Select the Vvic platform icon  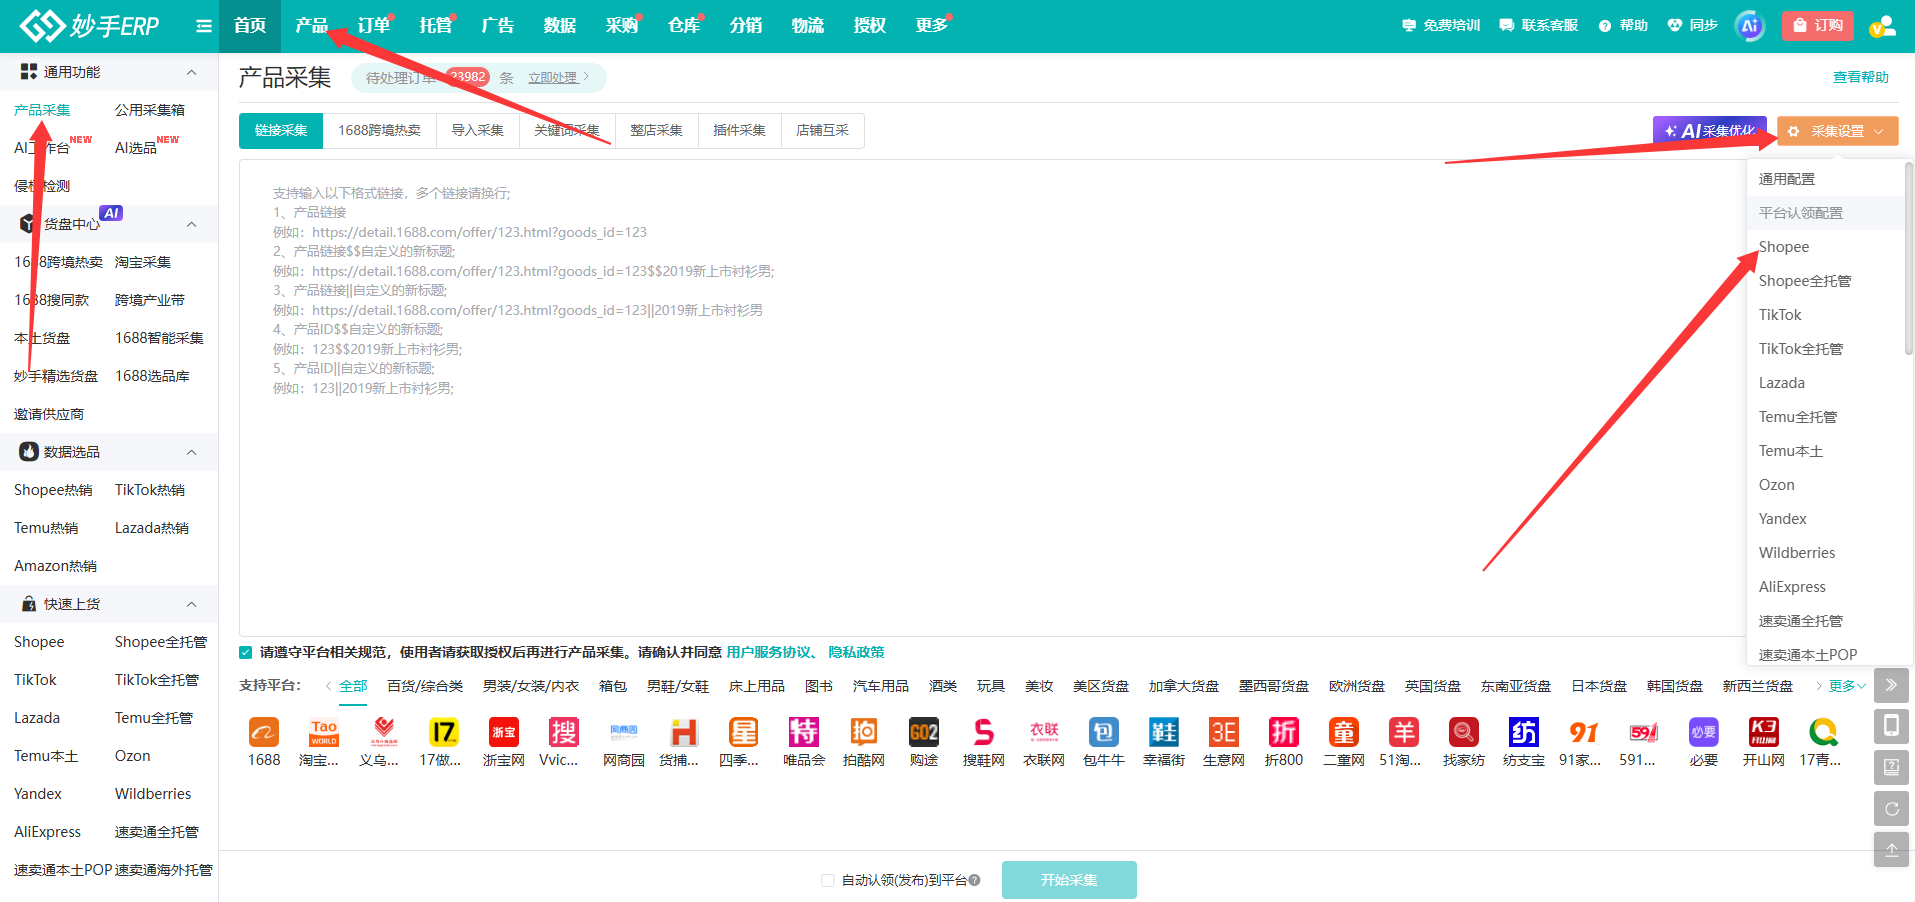click(564, 733)
